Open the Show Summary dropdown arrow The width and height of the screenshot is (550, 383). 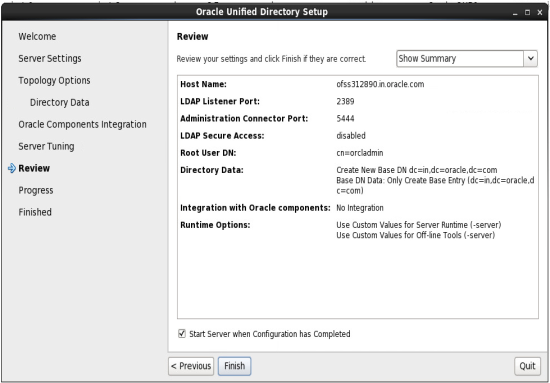[531, 59]
